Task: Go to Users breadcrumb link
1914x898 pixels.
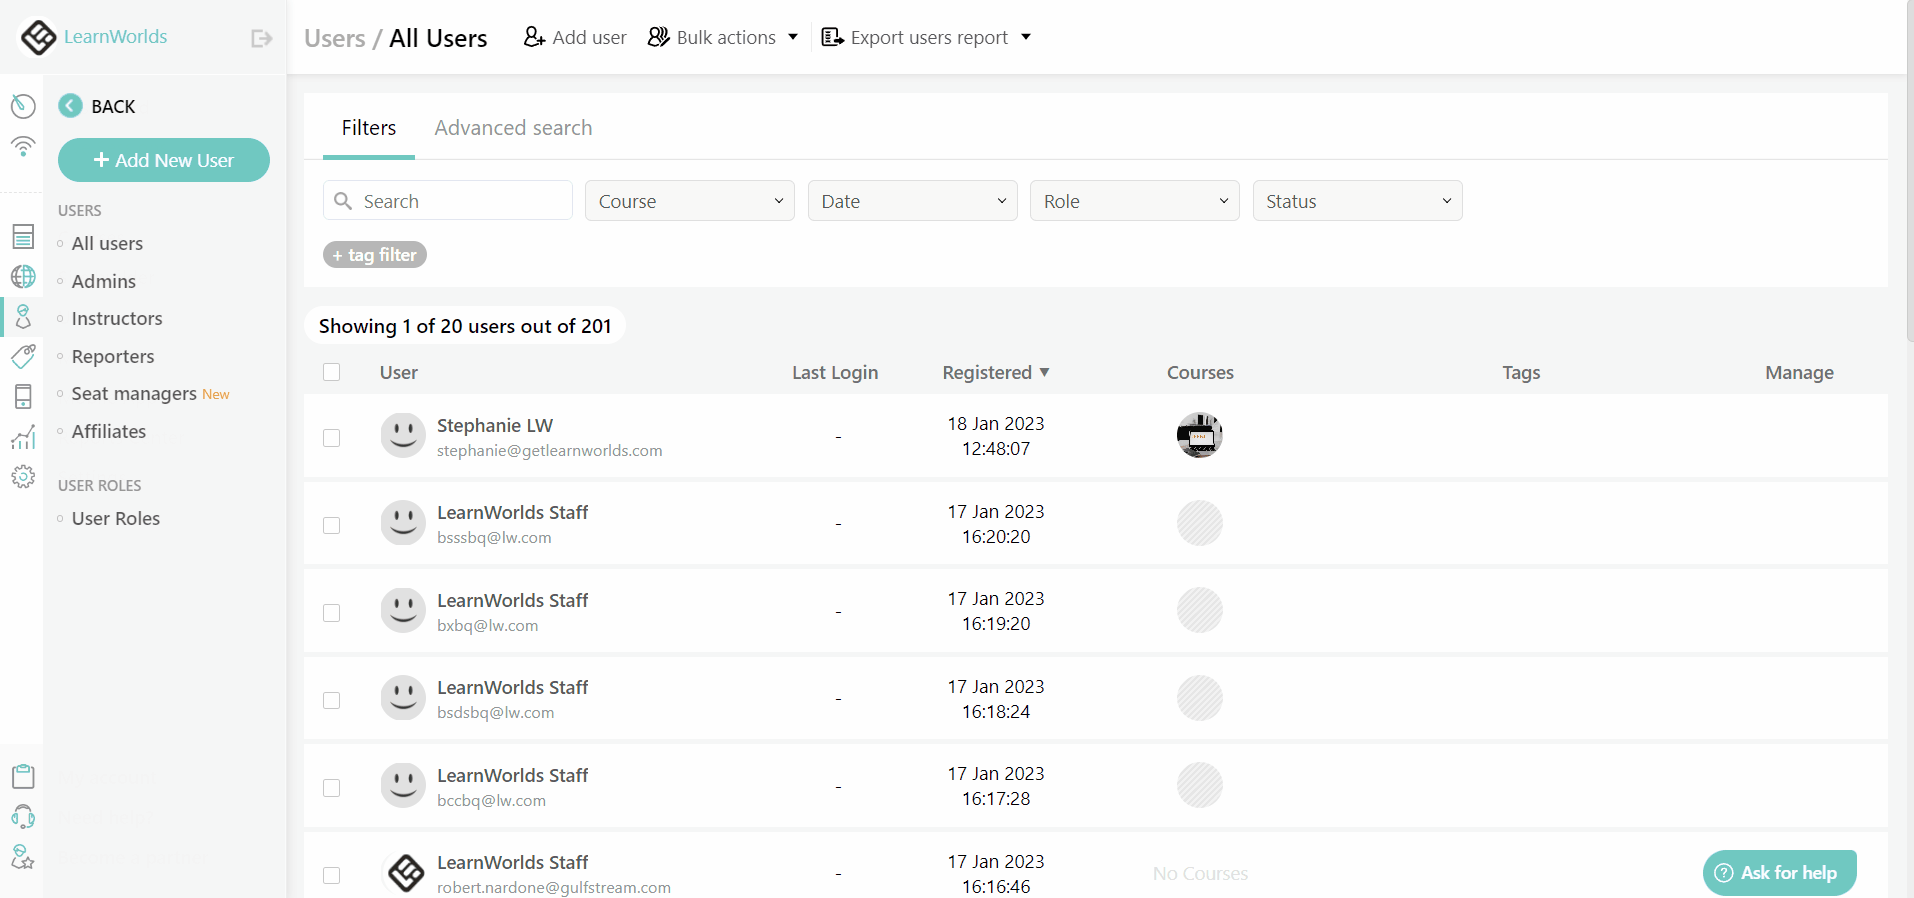Action: pos(335,38)
